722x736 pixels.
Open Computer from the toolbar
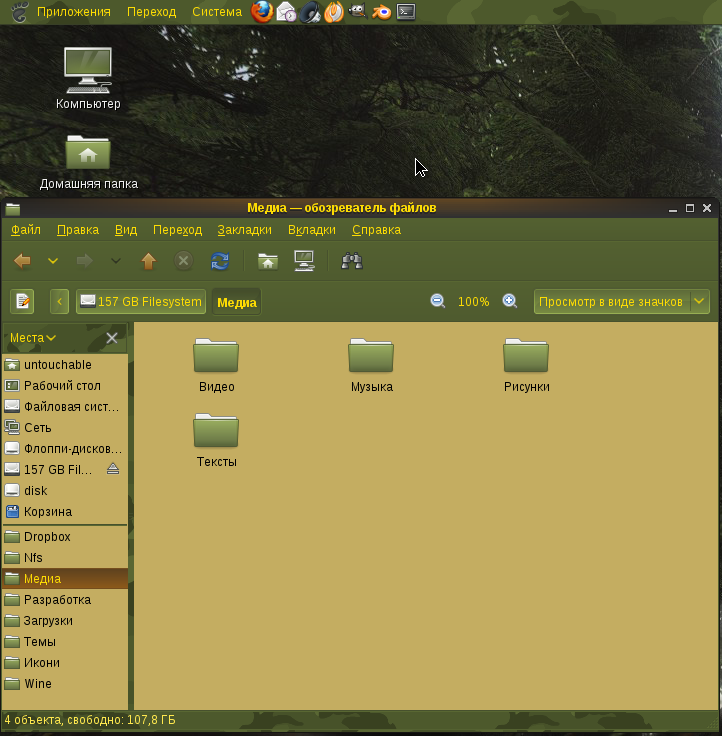point(304,261)
